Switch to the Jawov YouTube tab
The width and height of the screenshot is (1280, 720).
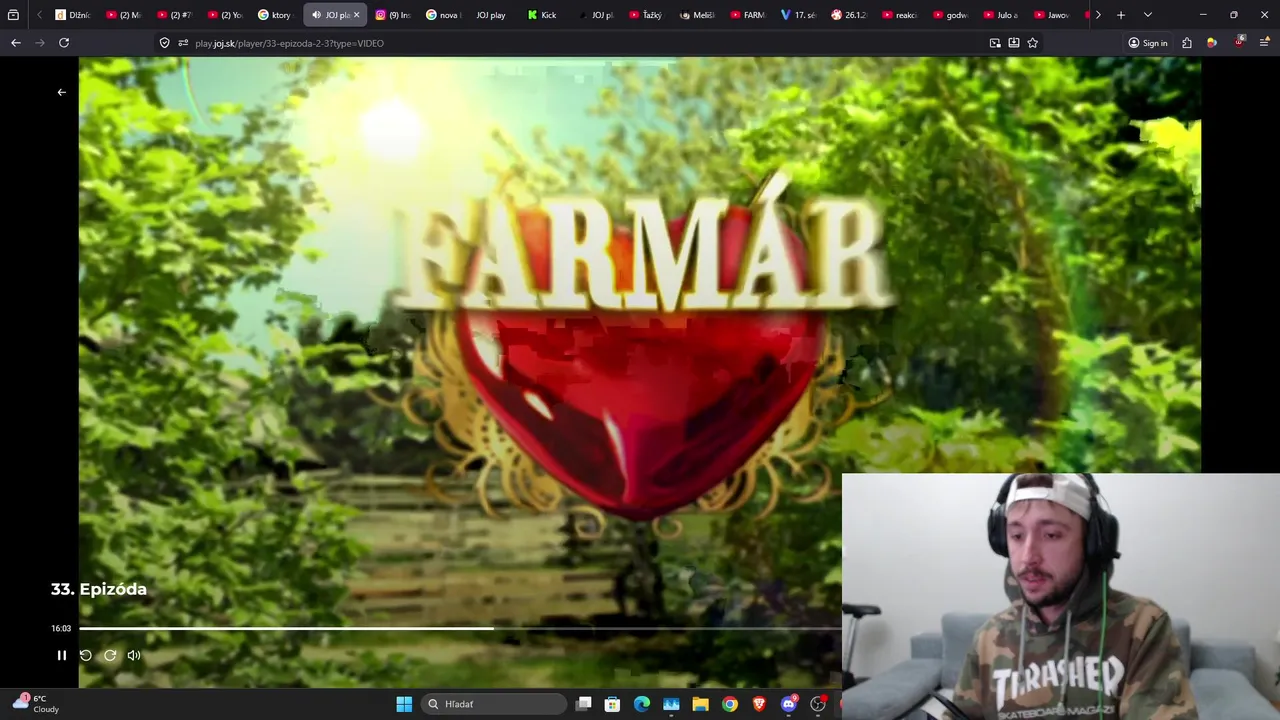click(x=1051, y=15)
